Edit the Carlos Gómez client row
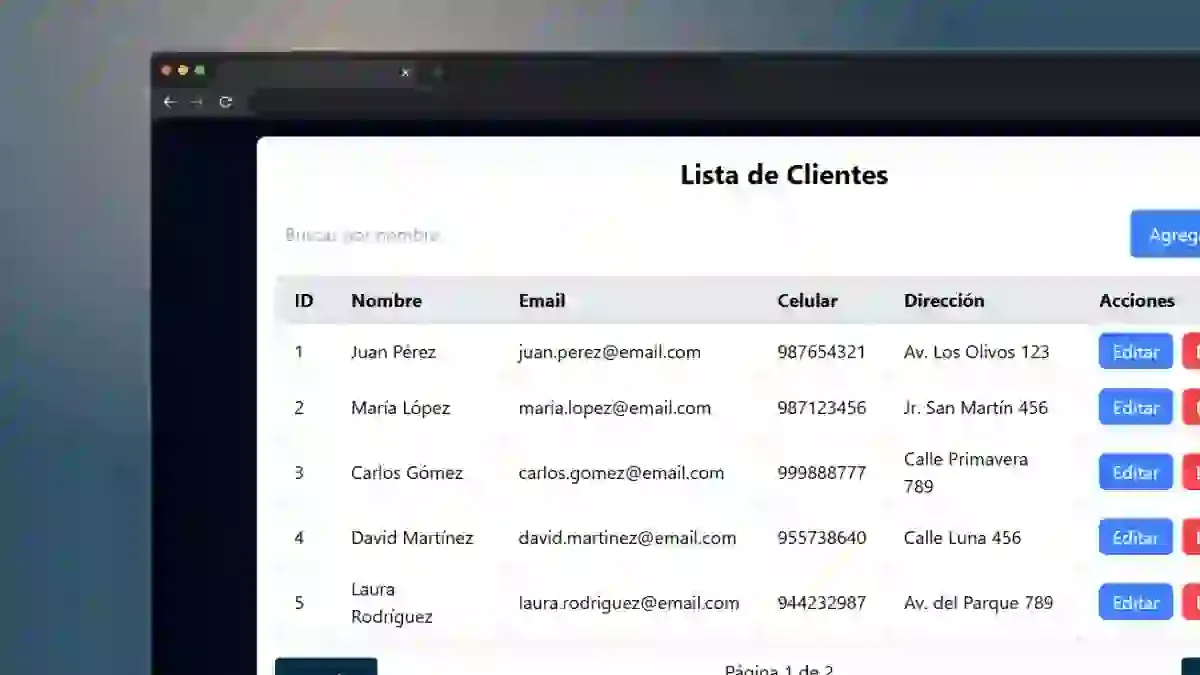The width and height of the screenshot is (1200, 675). click(1136, 472)
